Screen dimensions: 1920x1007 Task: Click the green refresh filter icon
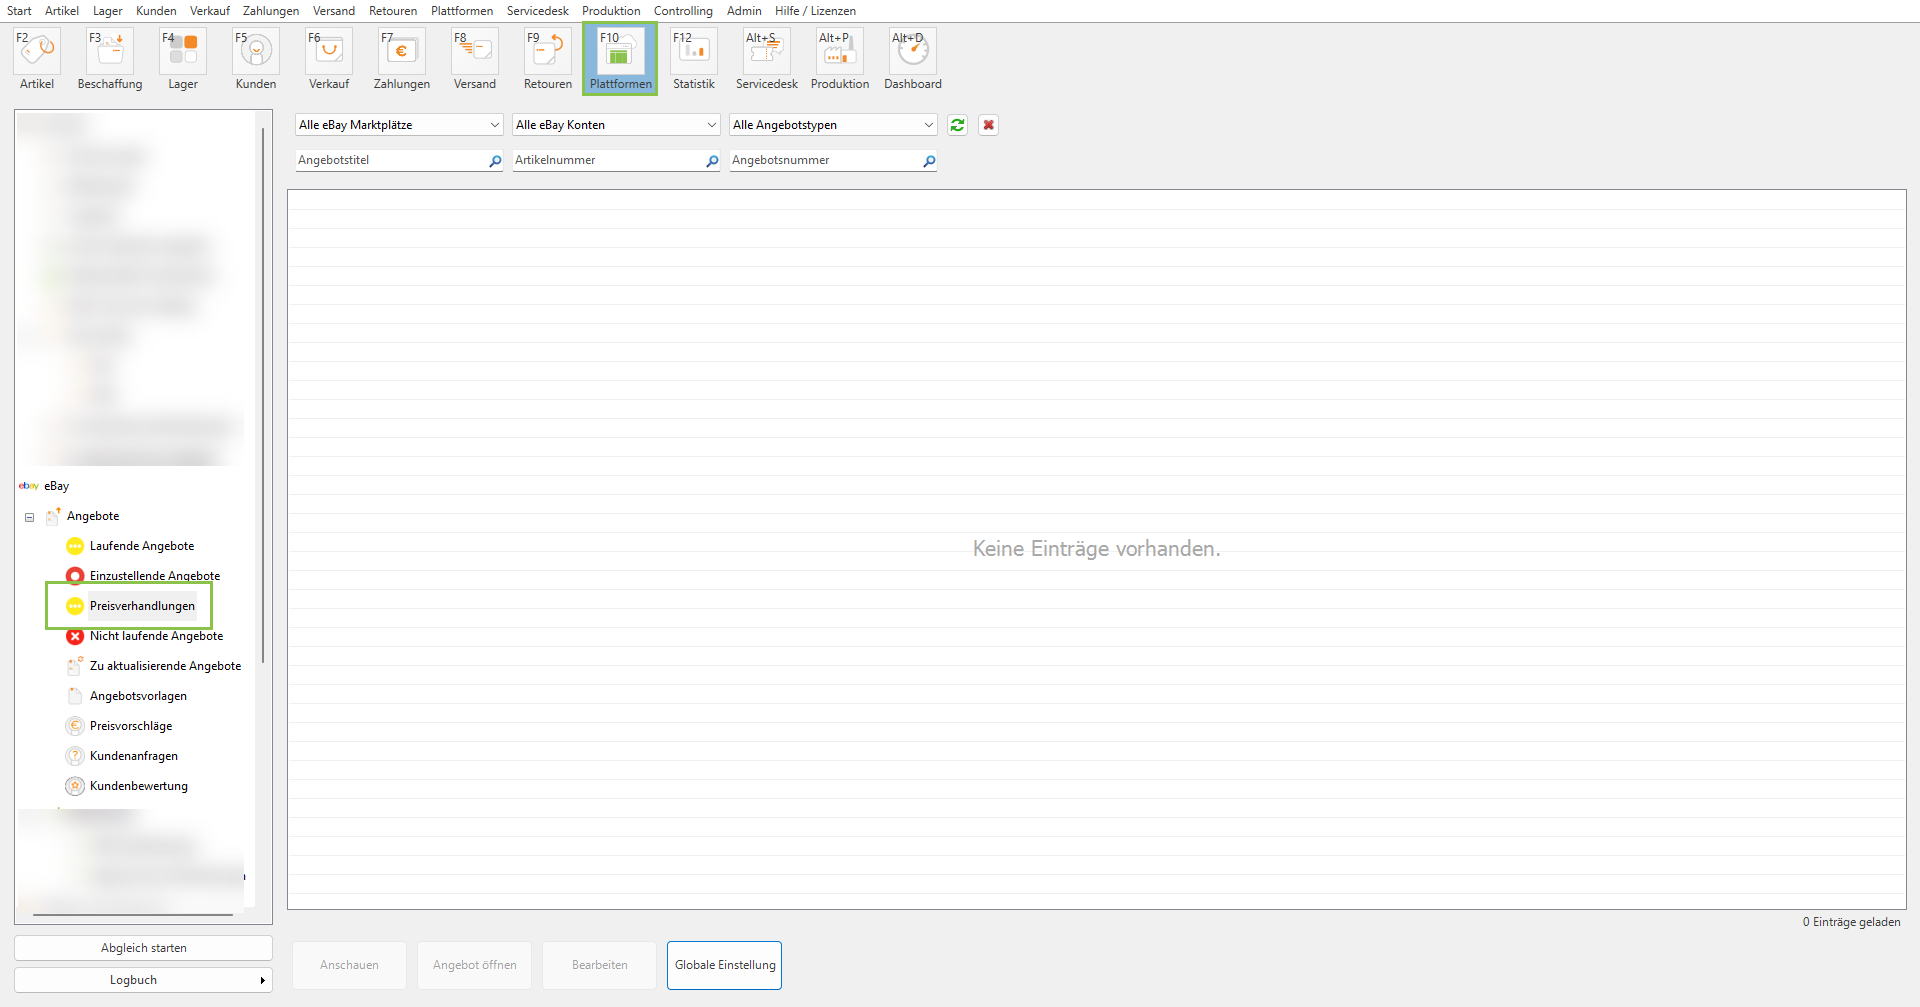tap(958, 125)
